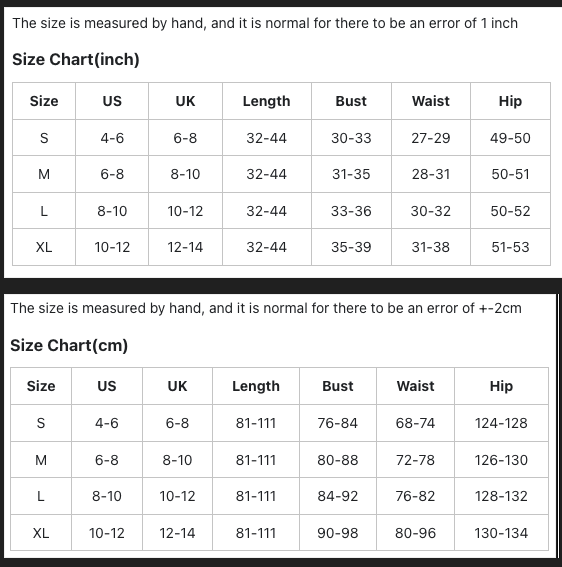The width and height of the screenshot is (562, 567).
Task: Select the S size row in inch chart
Action: [281, 138]
